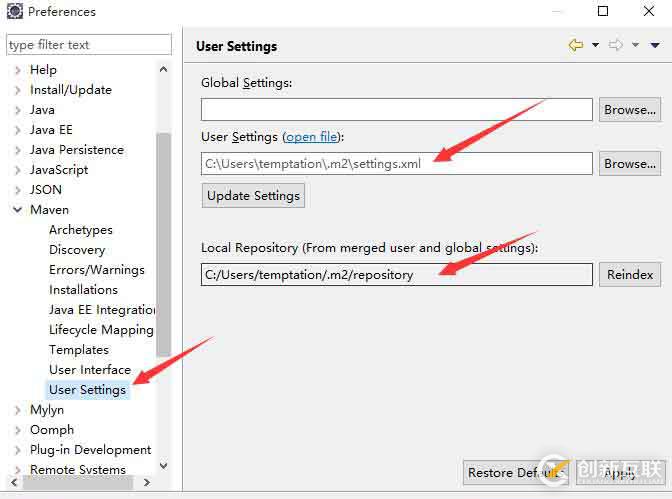The image size is (672, 499).
Task: Select the Maven preferences entry
Action: coord(49,210)
